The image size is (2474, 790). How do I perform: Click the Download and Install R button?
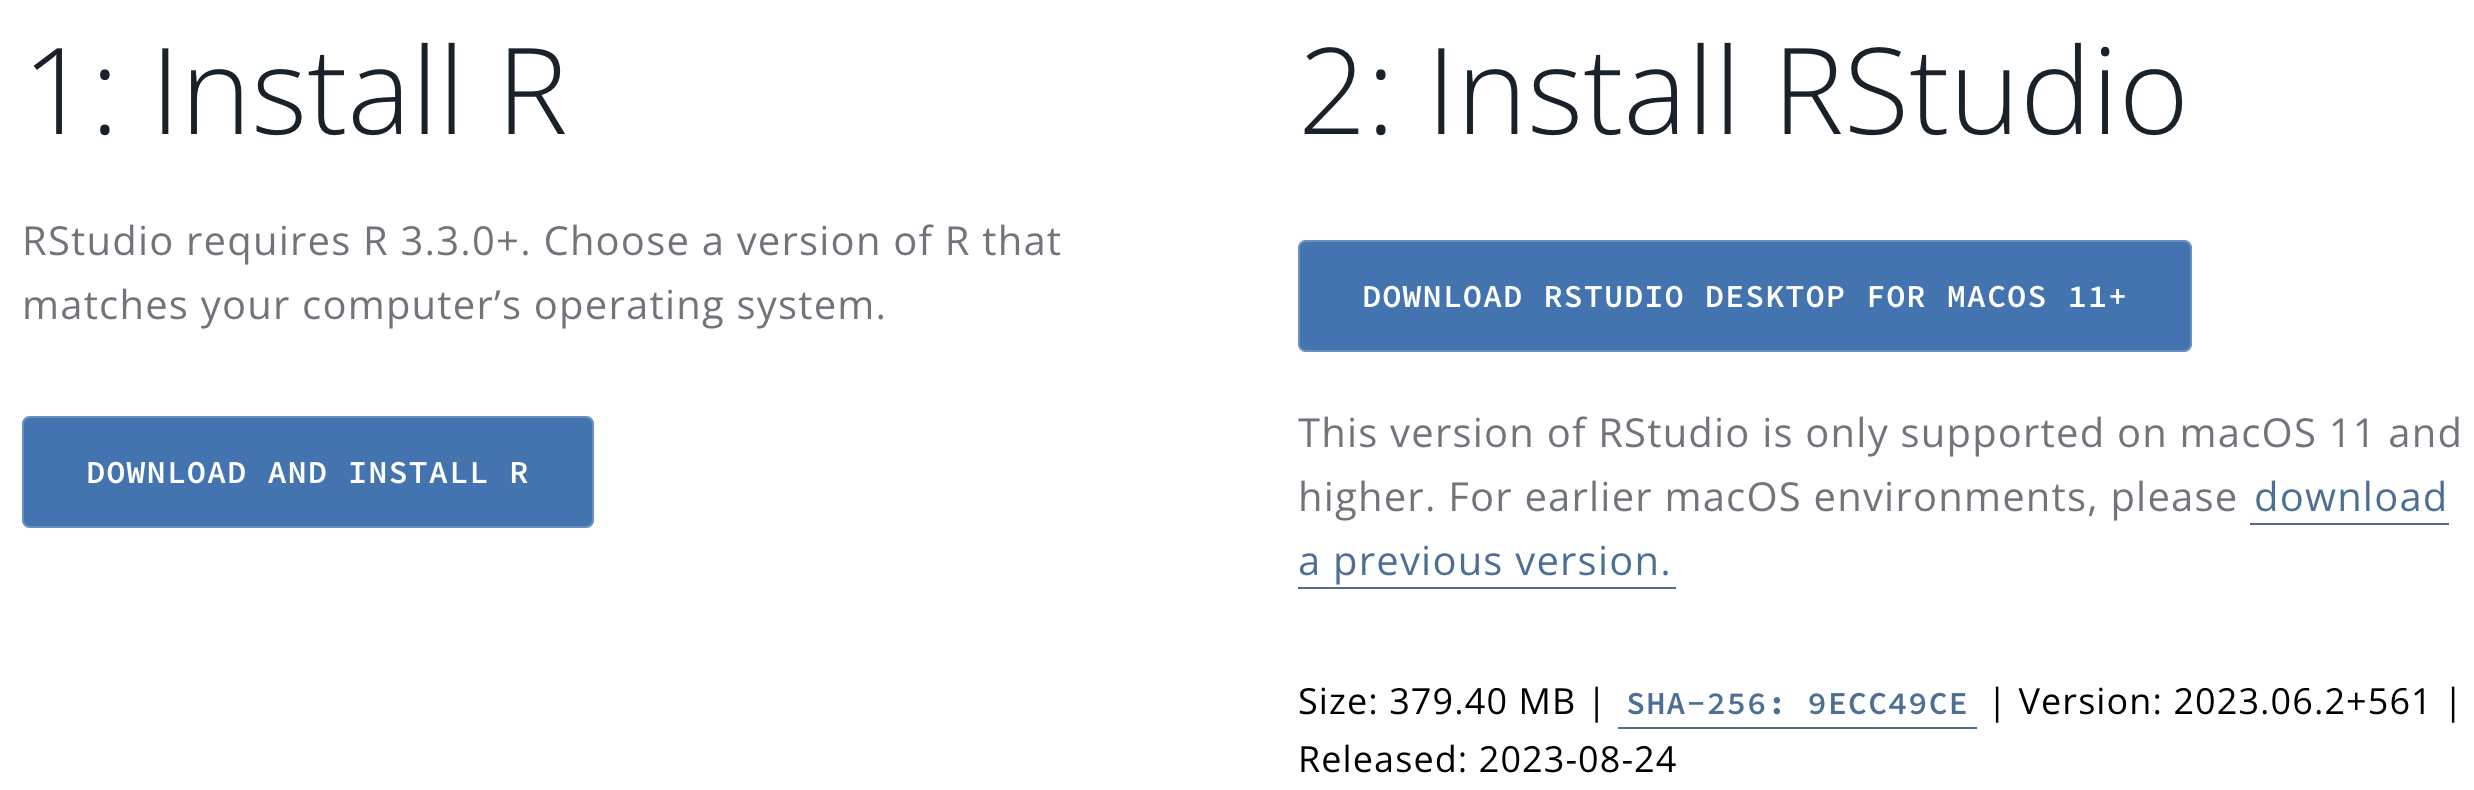(x=308, y=472)
